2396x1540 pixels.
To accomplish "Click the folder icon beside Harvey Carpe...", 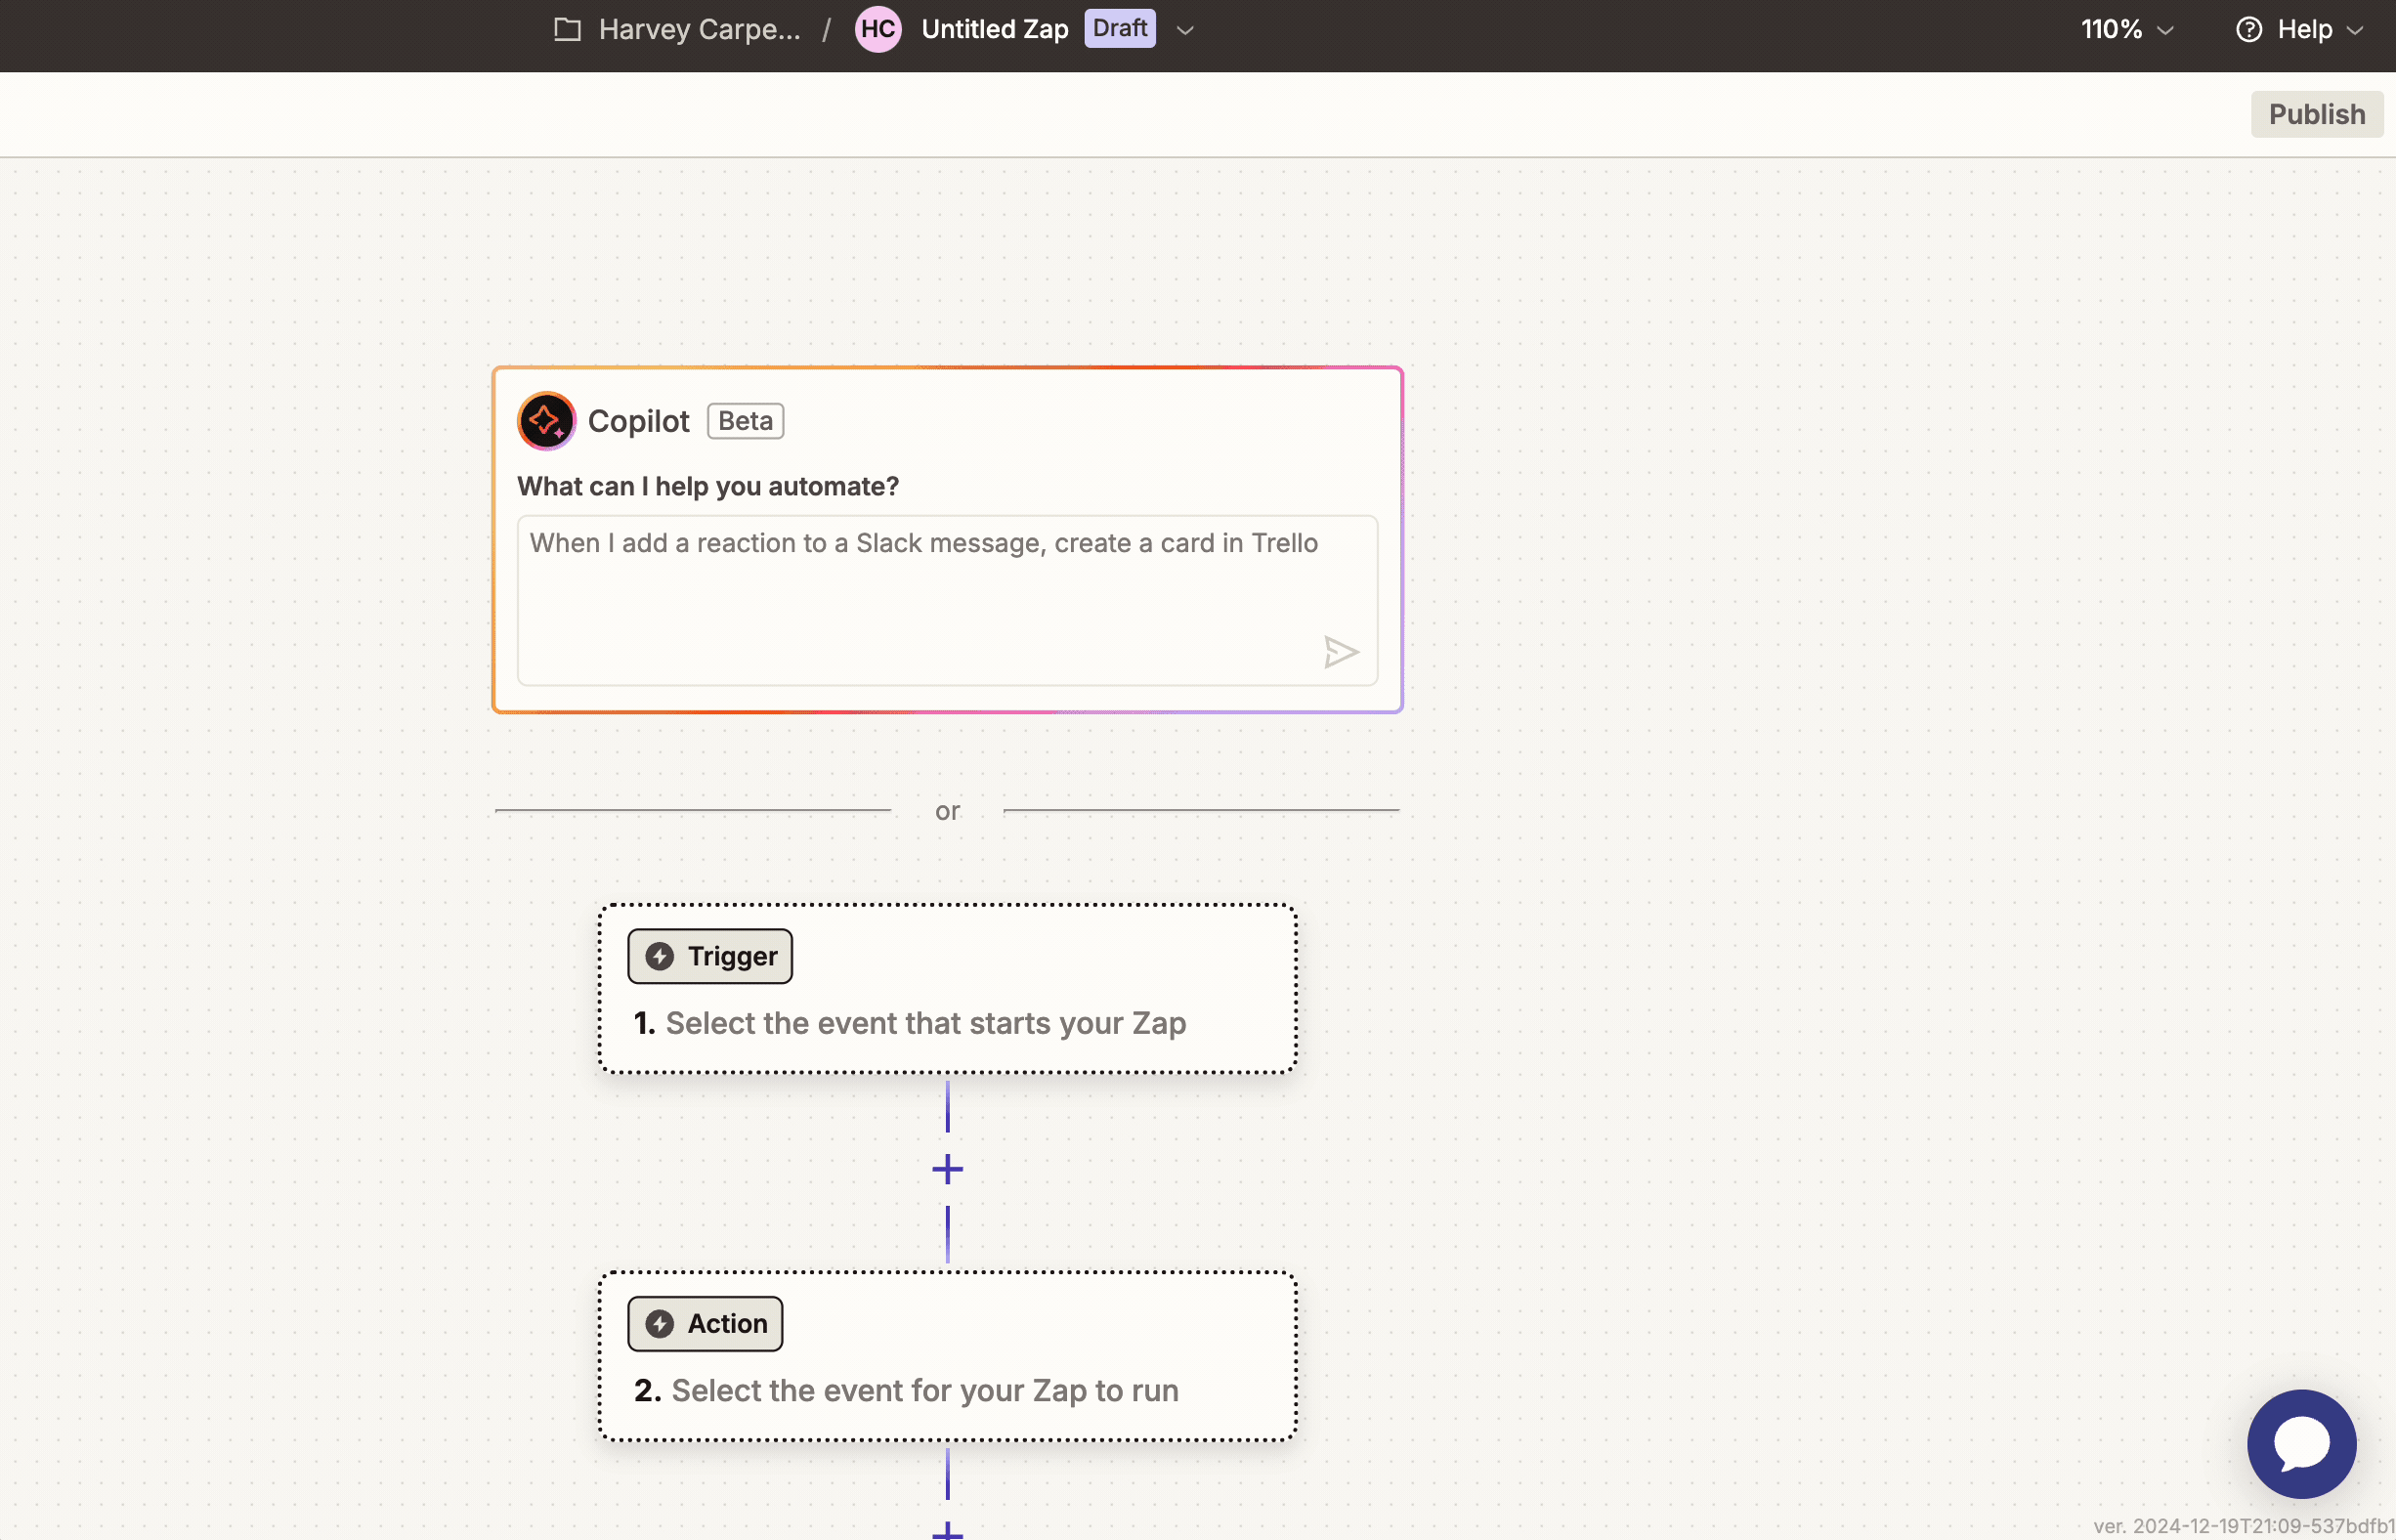I will [x=567, y=29].
